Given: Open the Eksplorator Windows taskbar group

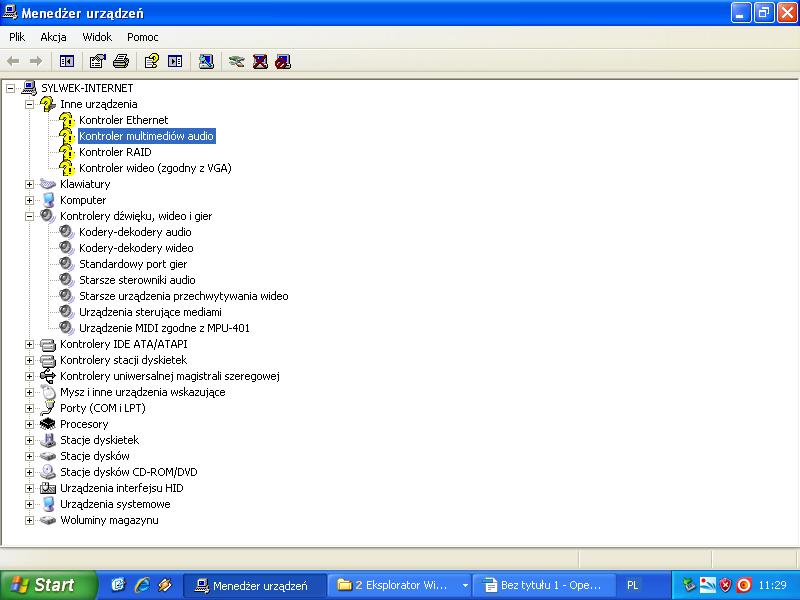Looking at the screenshot, I should [399, 585].
